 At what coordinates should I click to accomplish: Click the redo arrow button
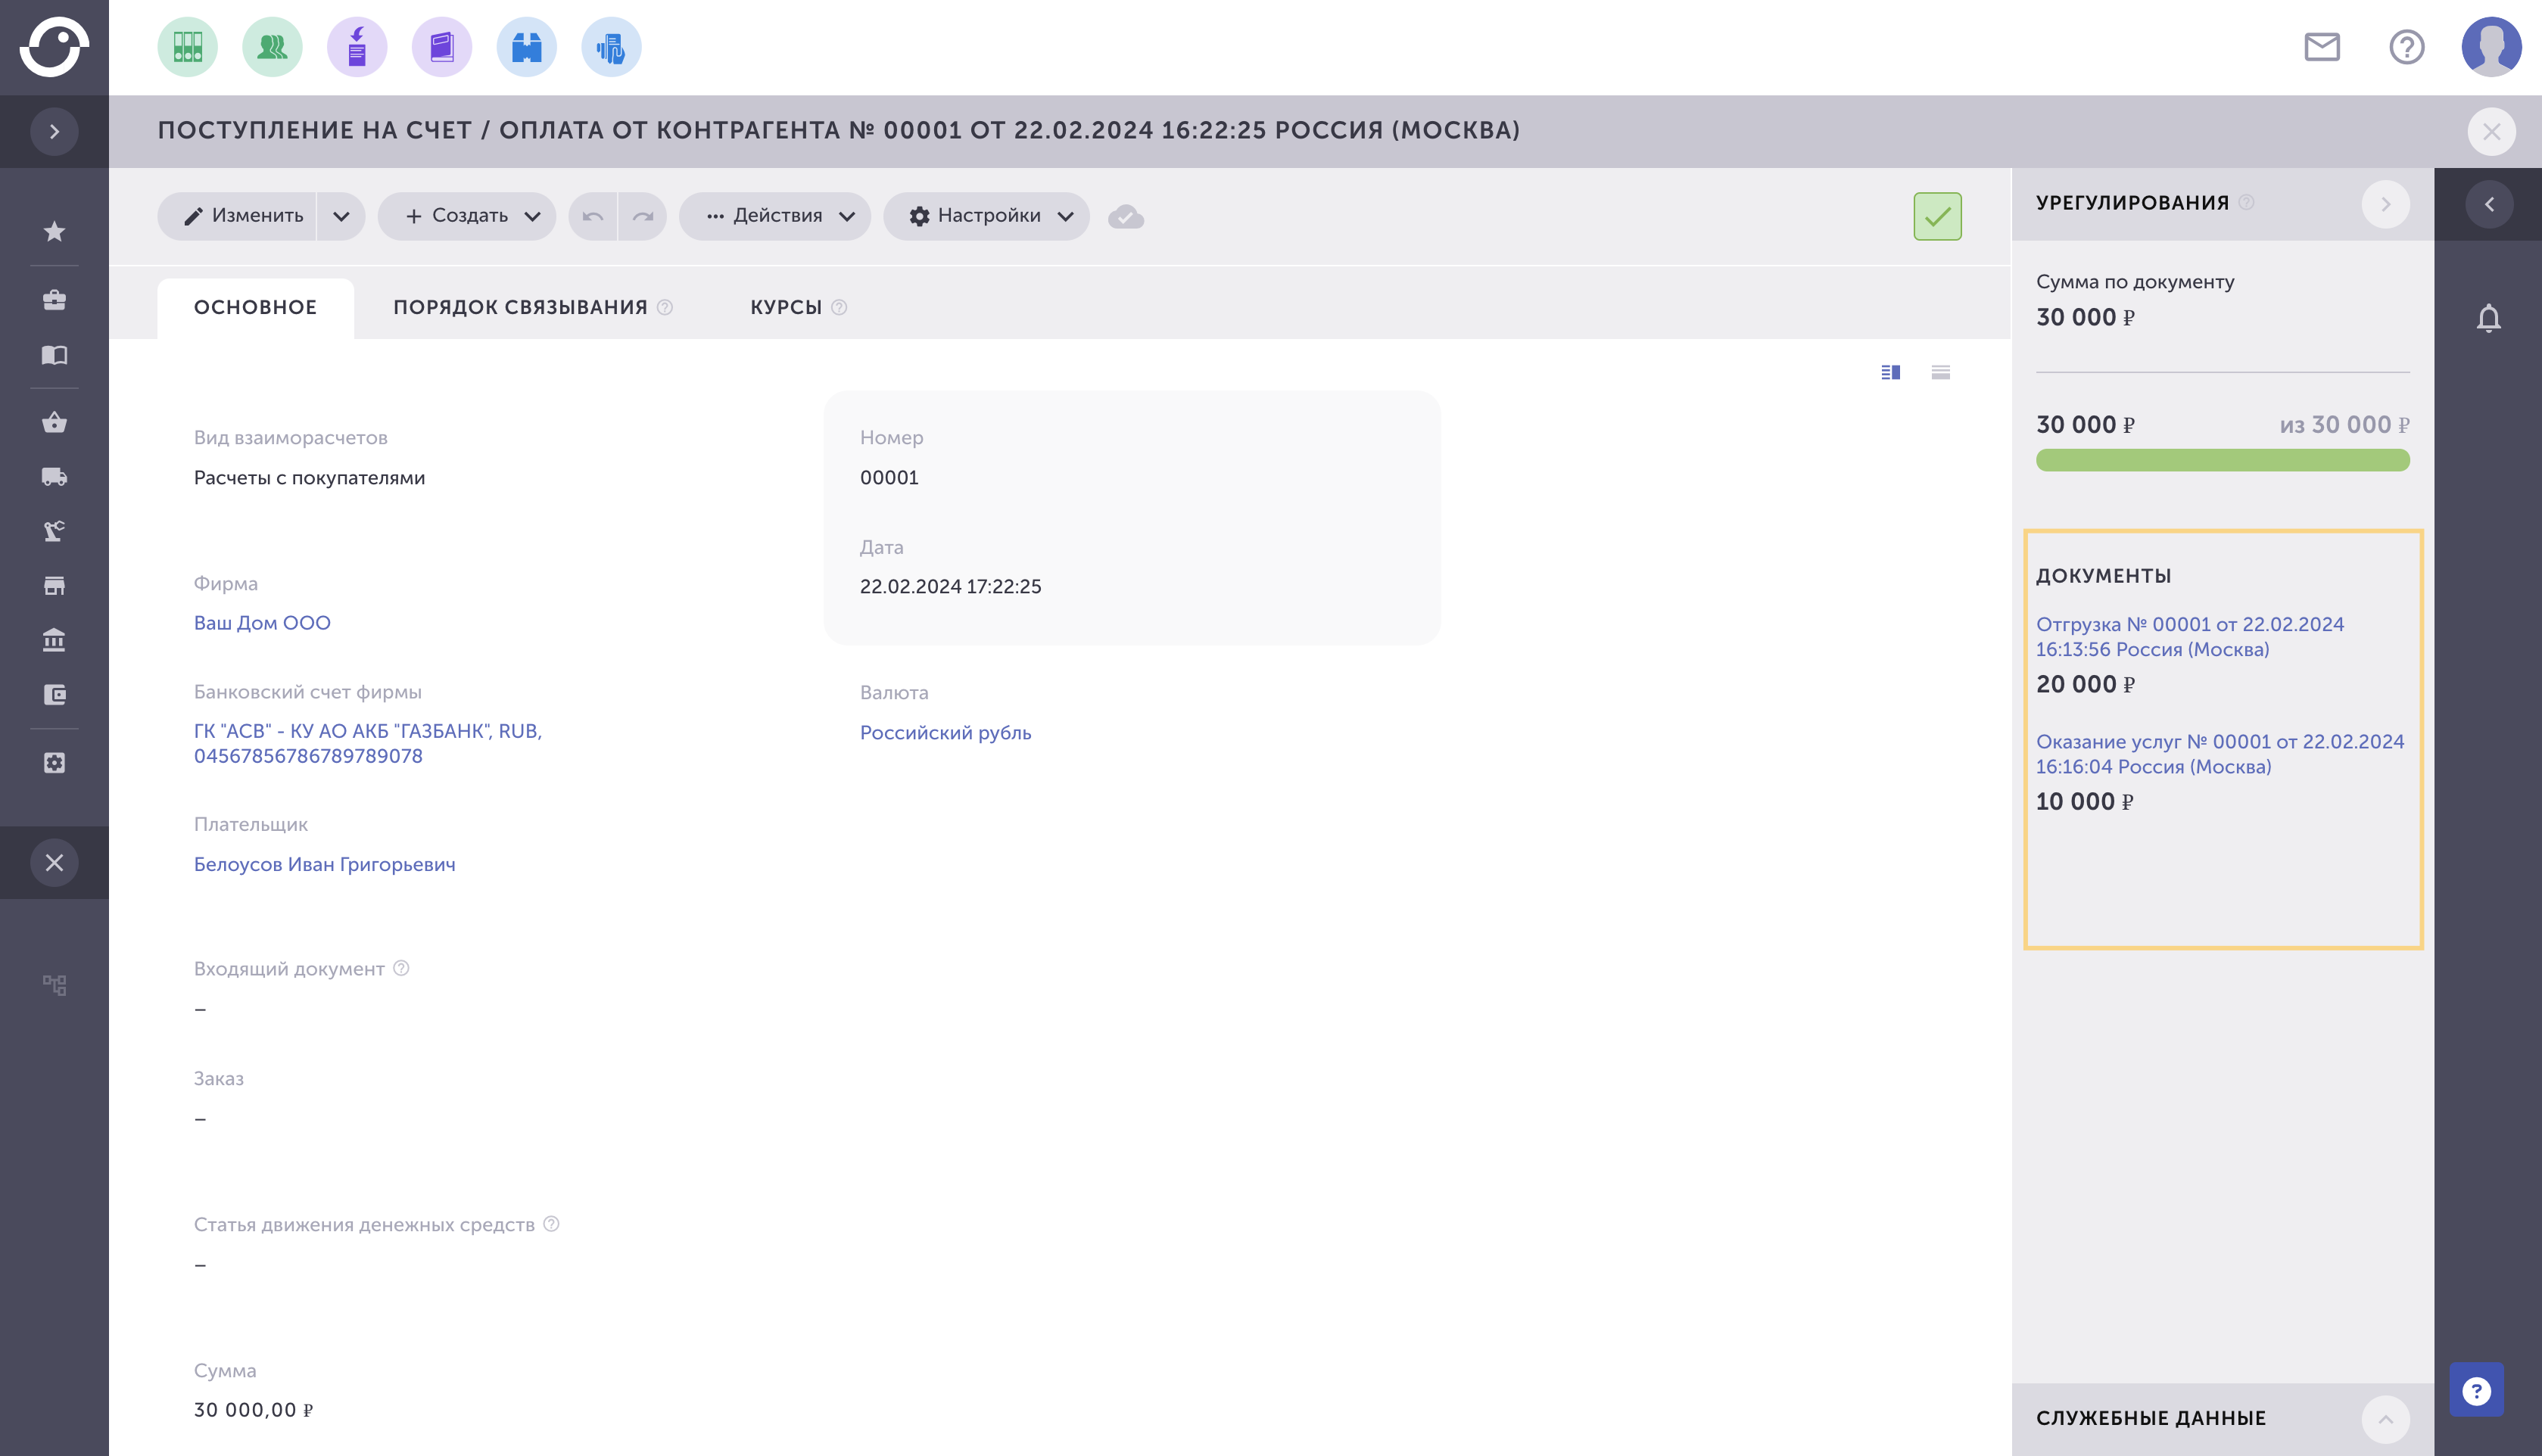(x=643, y=216)
